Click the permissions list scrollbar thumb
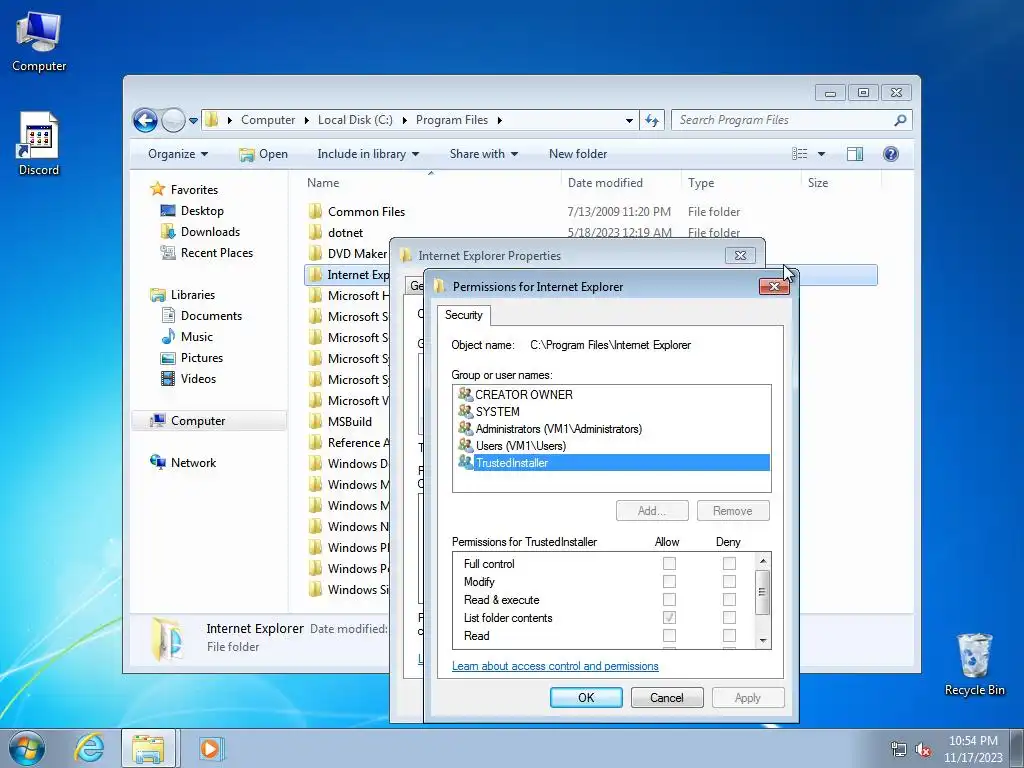 pos(762,592)
